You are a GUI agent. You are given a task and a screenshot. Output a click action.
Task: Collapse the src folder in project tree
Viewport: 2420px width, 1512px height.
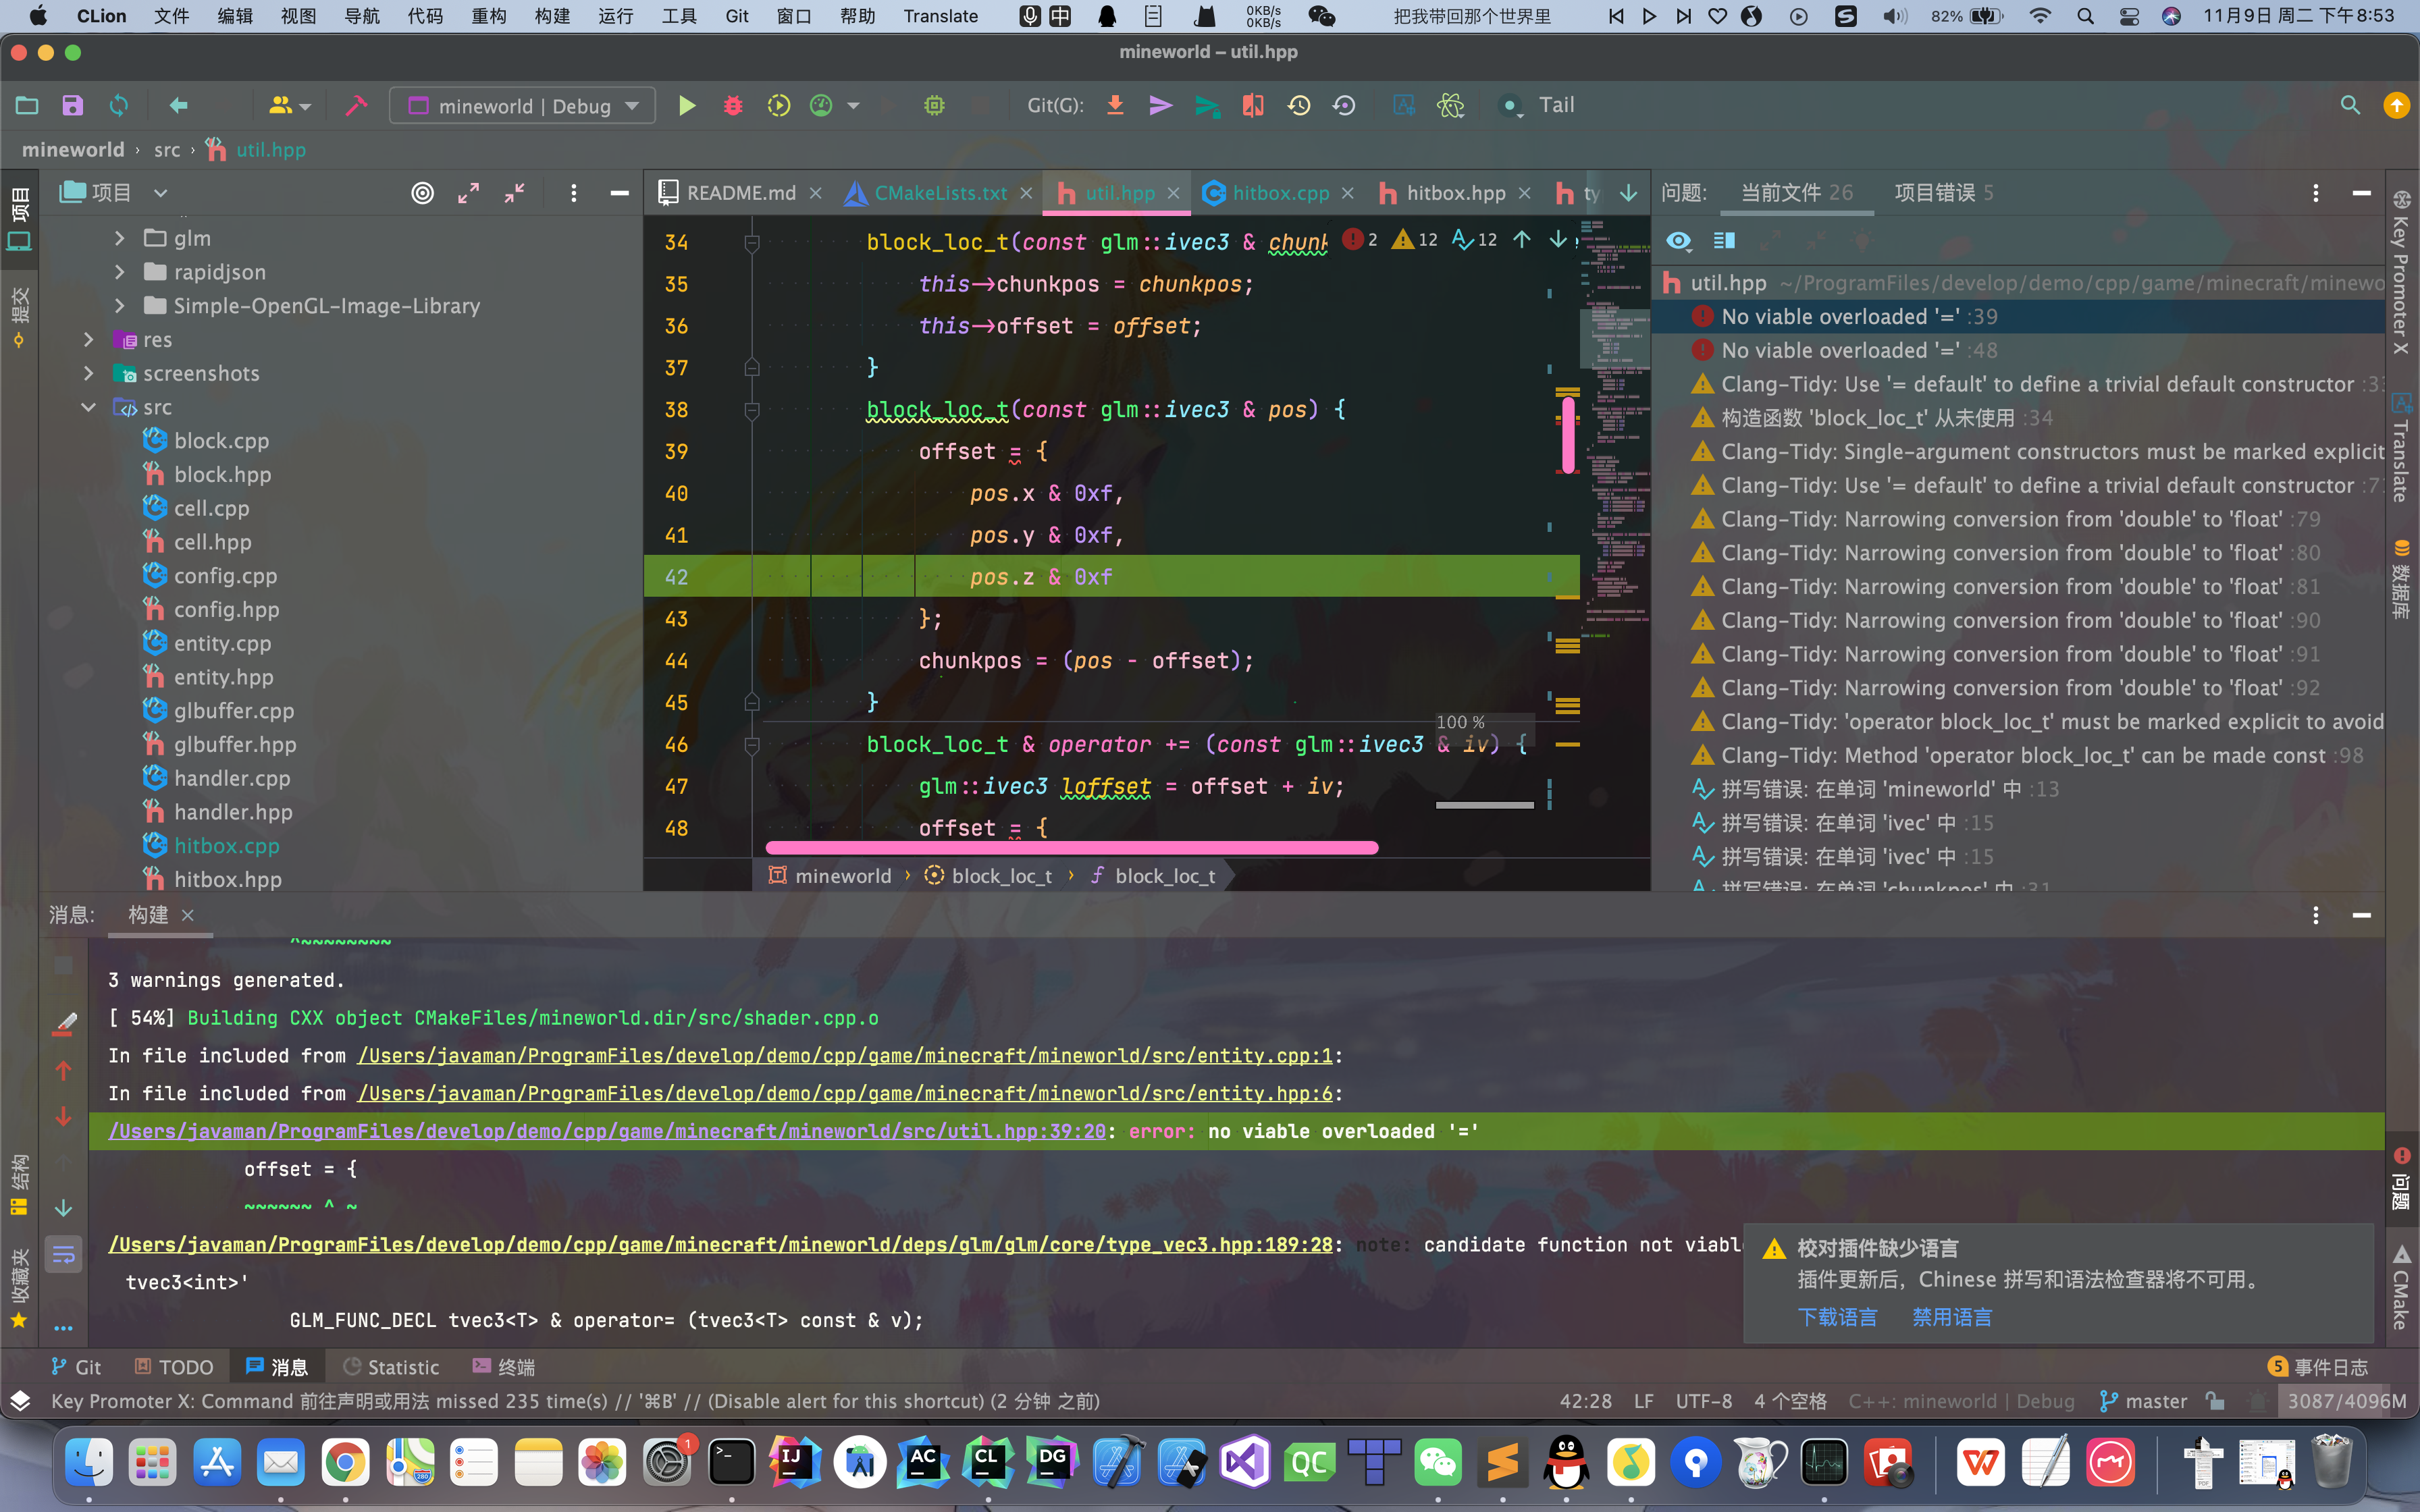click(89, 407)
